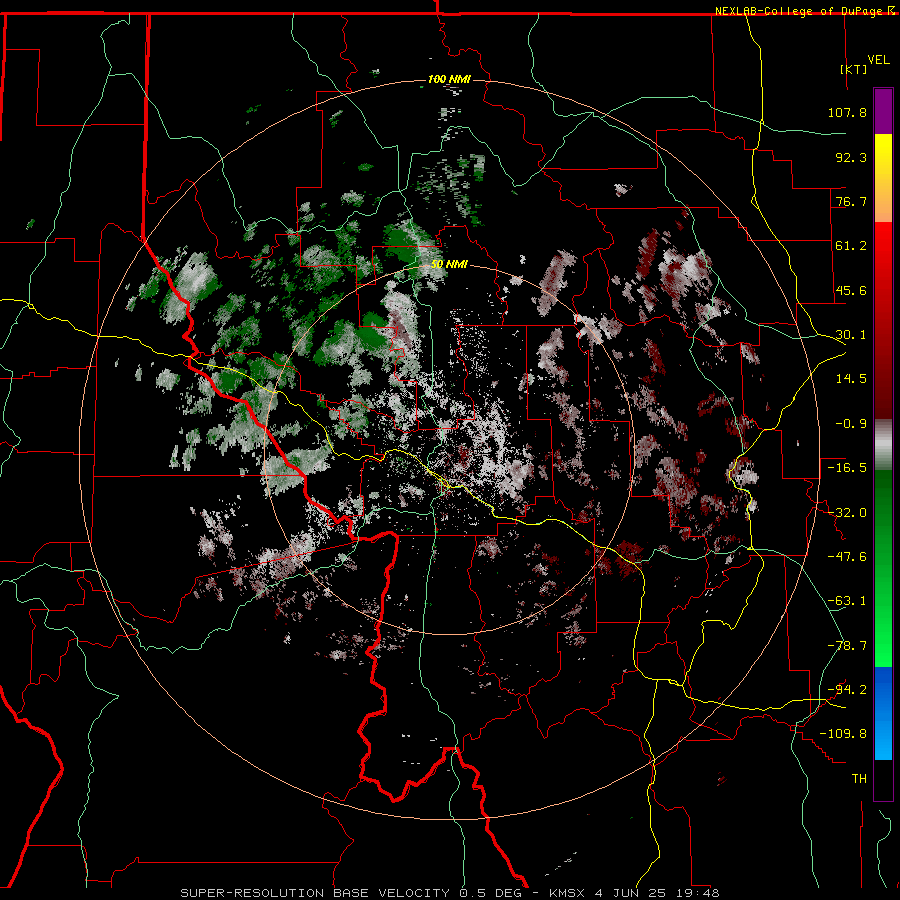Select the -78.7 scale value
900x900 pixels.
pyautogui.click(x=847, y=646)
